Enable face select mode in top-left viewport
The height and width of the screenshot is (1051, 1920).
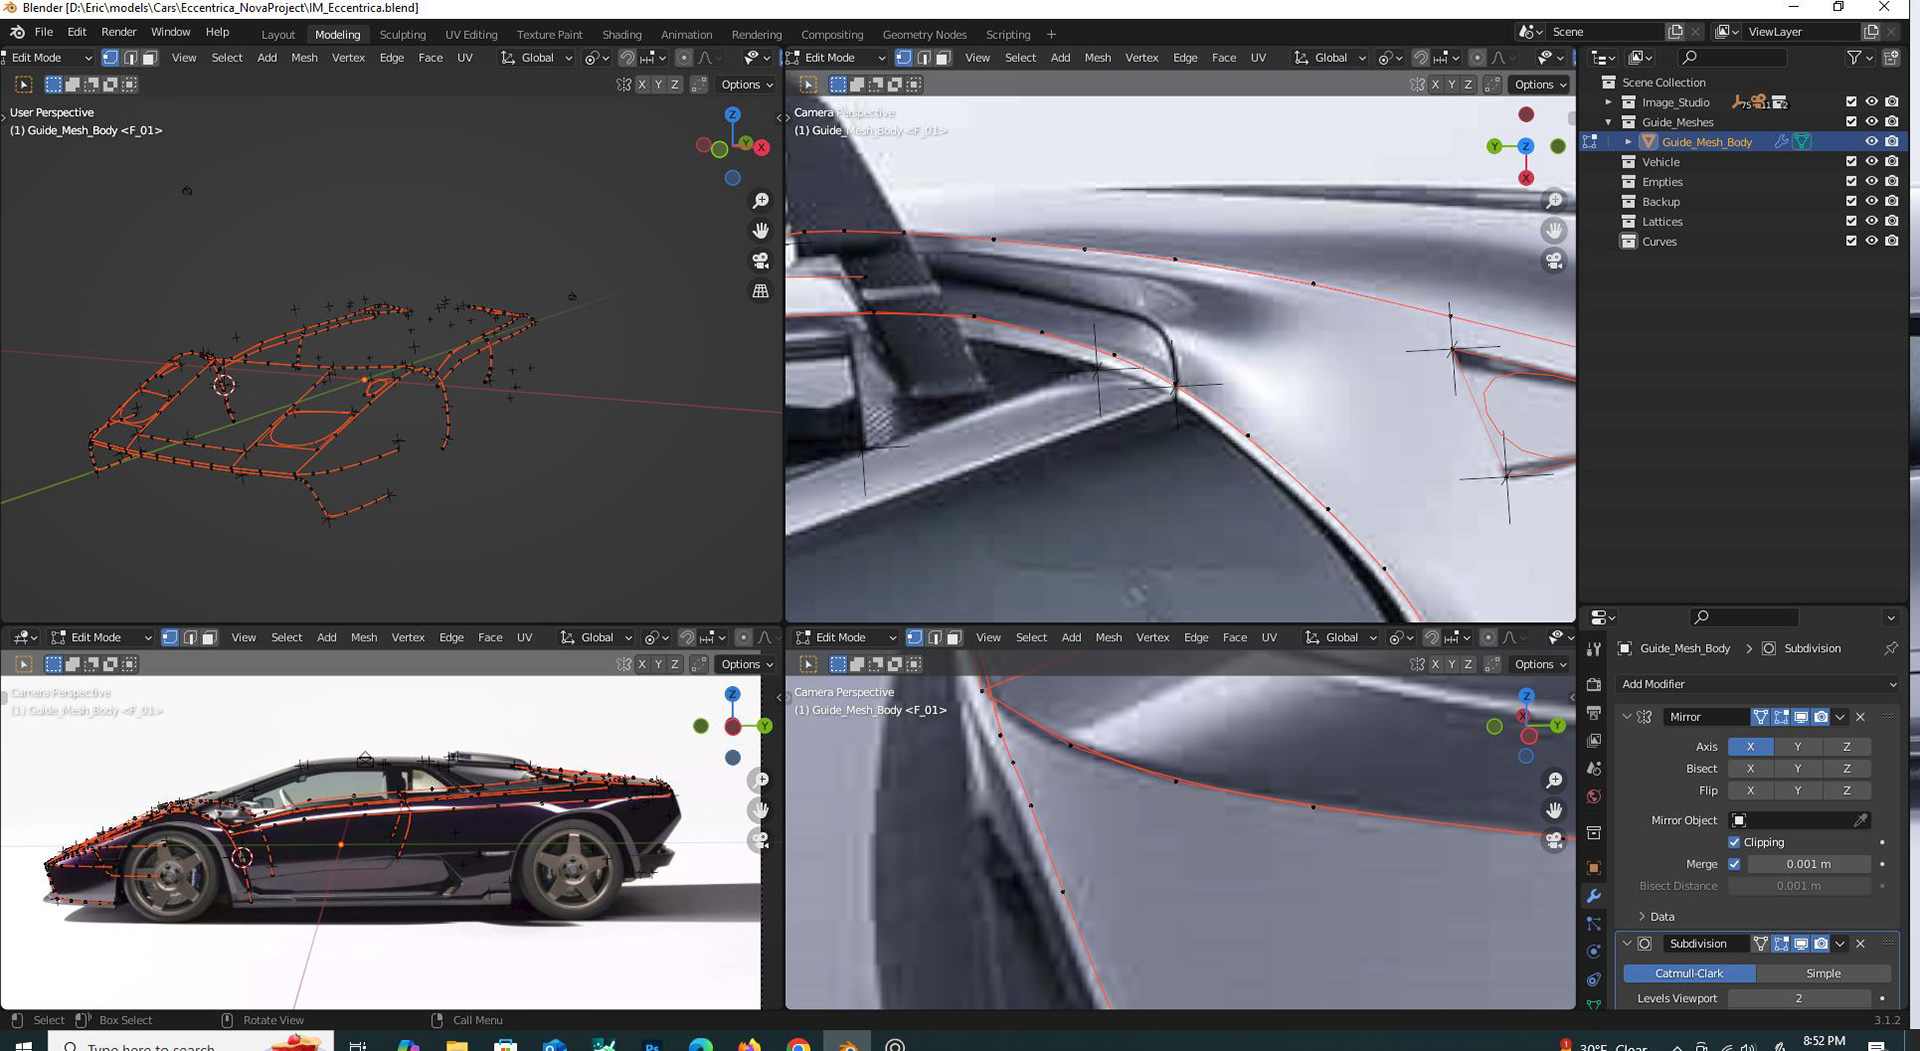(150, 58)
